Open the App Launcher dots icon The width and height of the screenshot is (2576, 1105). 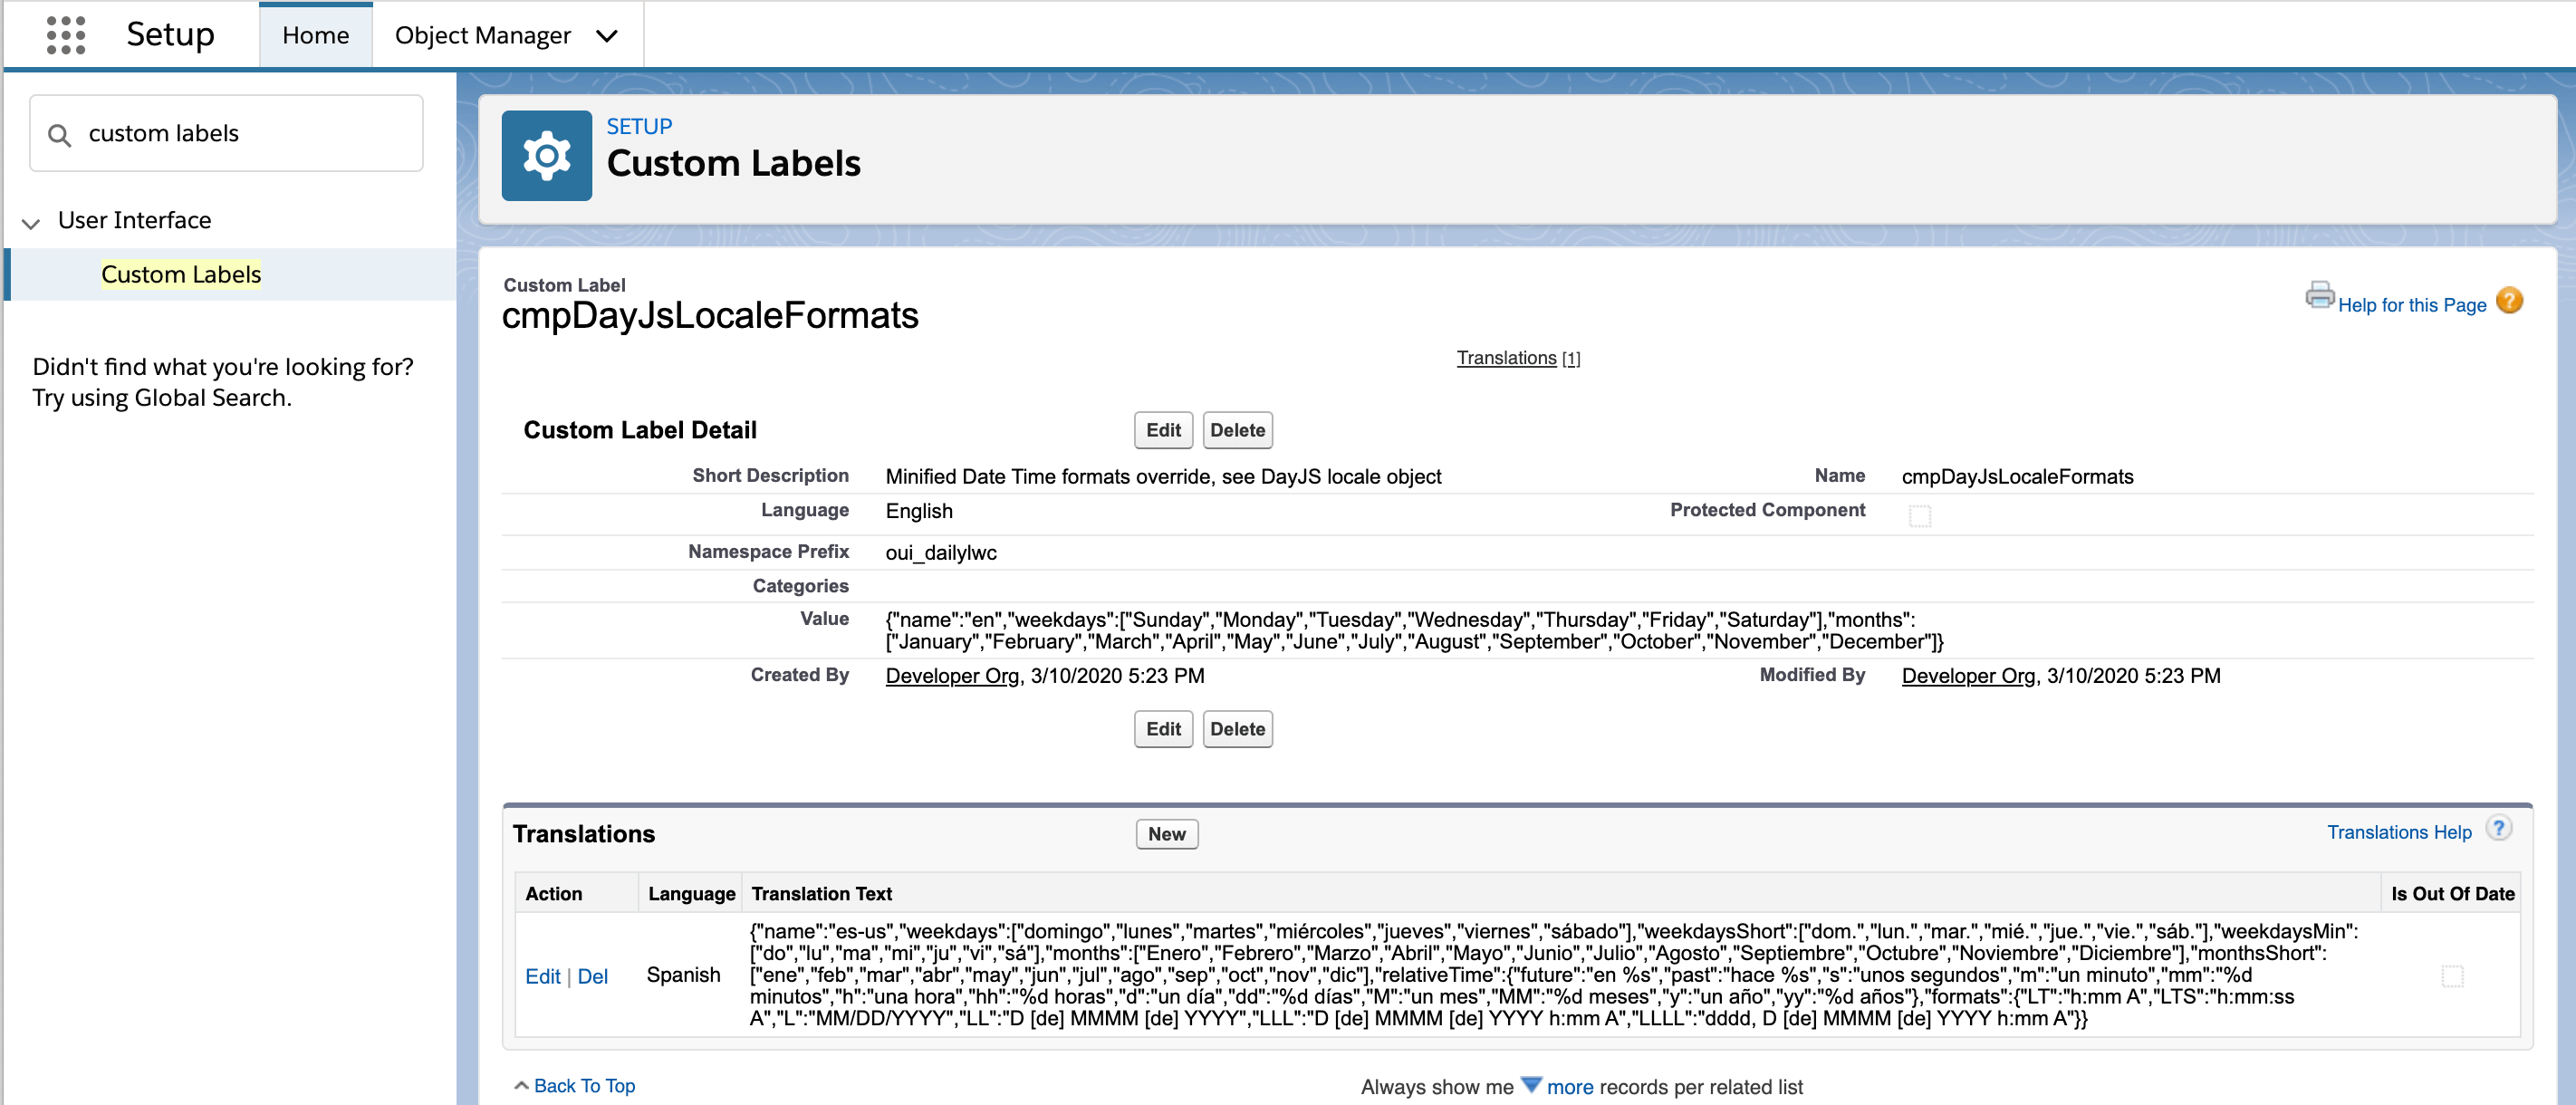click(66, 35)
